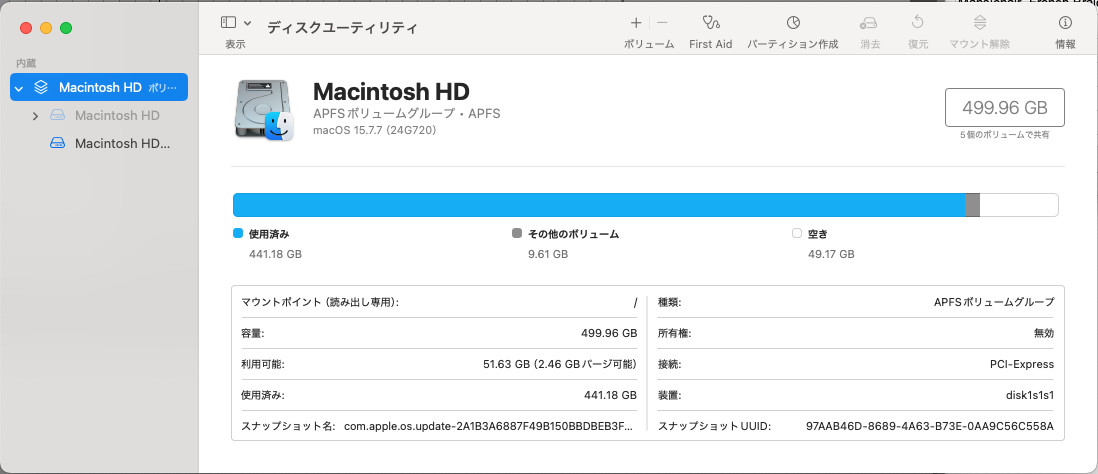1098x474 pixels.
Task: Select greyed Macintosh HD sidebar volume
Action: pos(117,116)
